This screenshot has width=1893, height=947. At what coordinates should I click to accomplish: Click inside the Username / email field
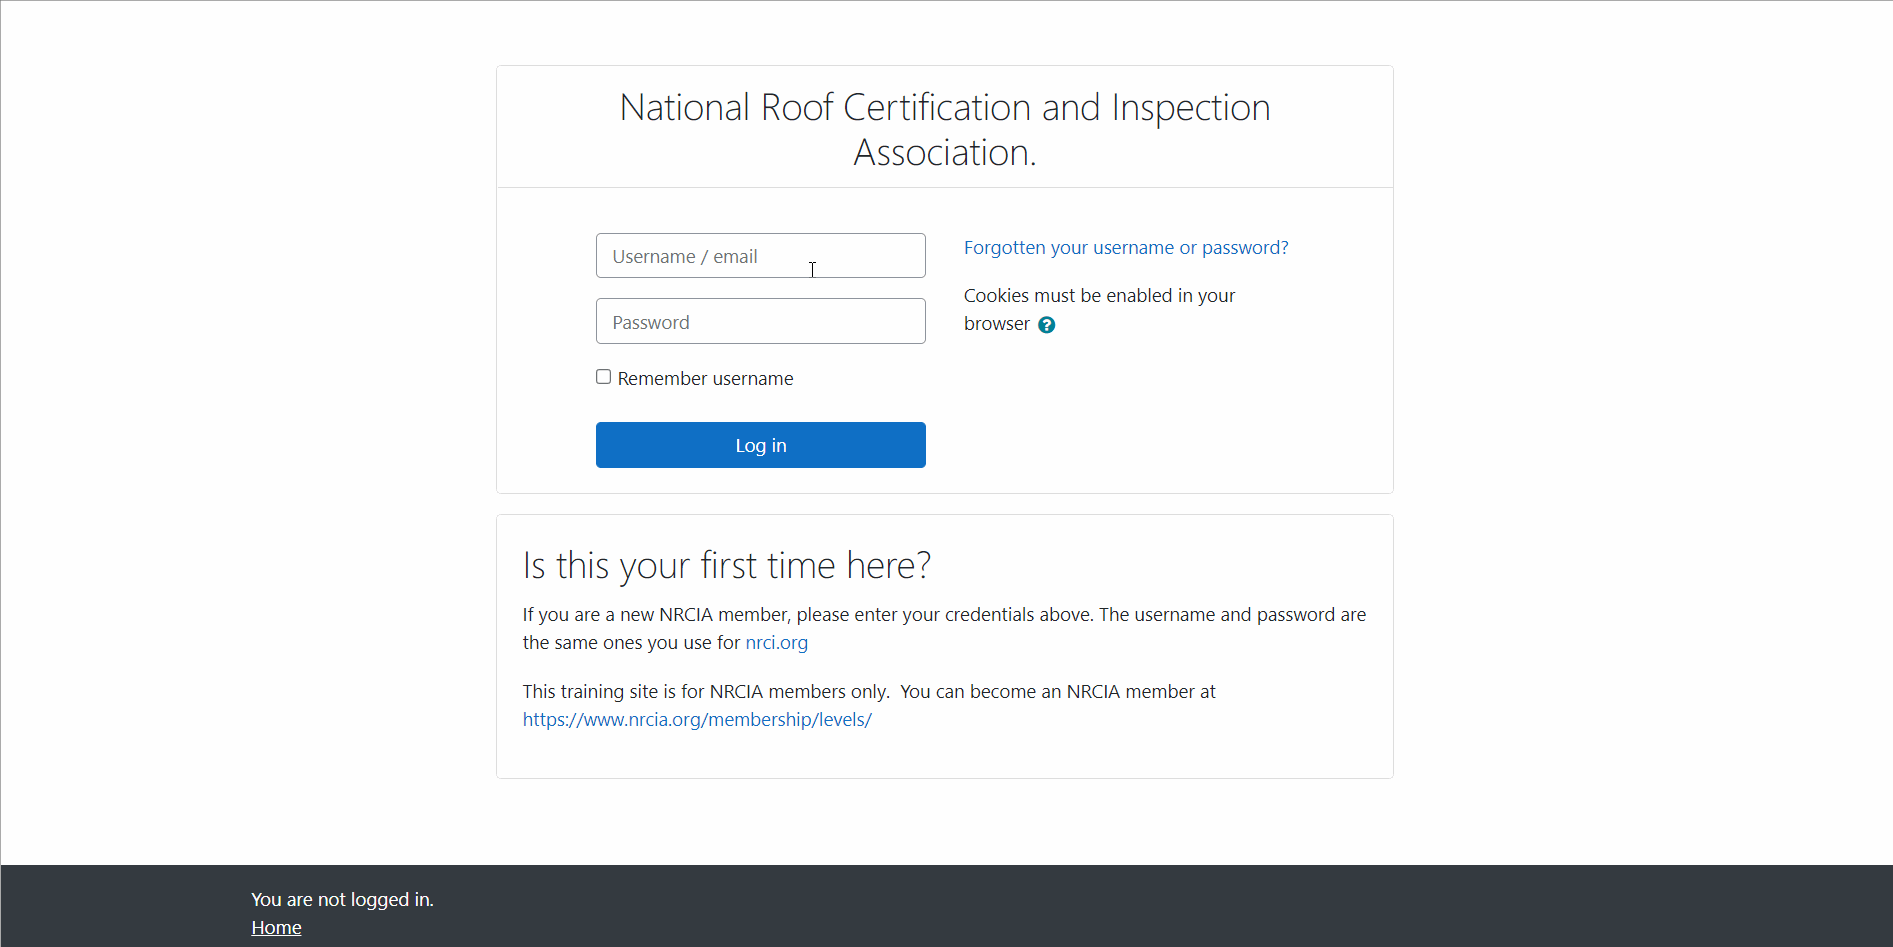click(760, 255)
